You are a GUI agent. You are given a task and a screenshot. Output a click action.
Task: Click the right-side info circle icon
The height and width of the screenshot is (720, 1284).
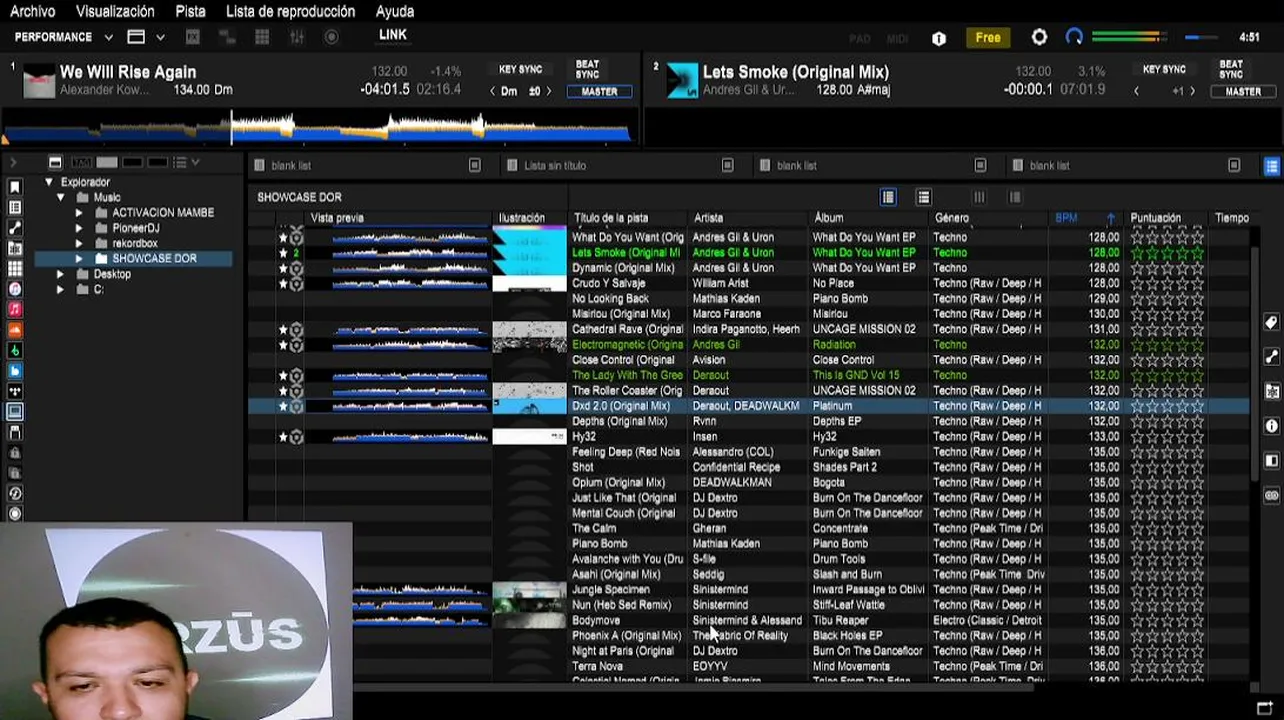(x=1271, y=425)
